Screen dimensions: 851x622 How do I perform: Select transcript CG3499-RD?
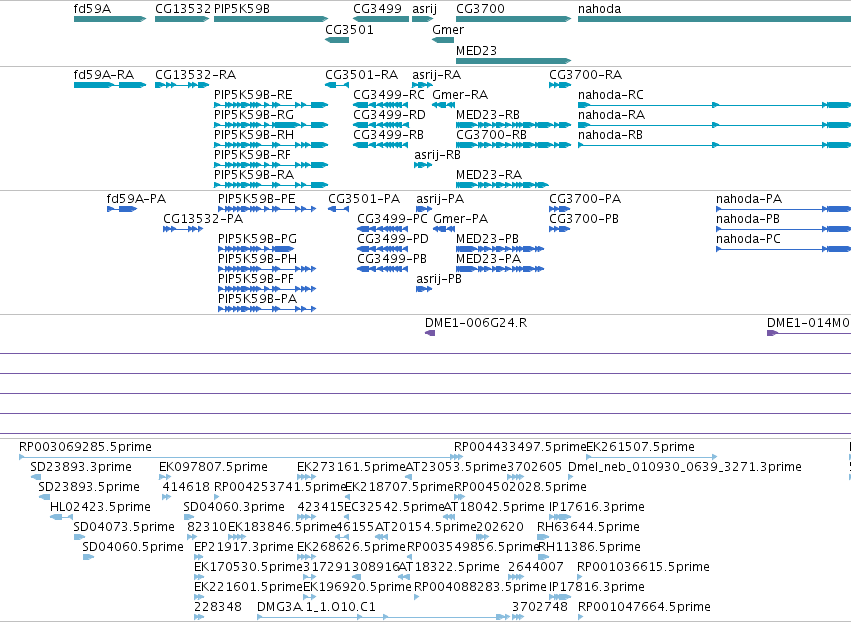389,115
